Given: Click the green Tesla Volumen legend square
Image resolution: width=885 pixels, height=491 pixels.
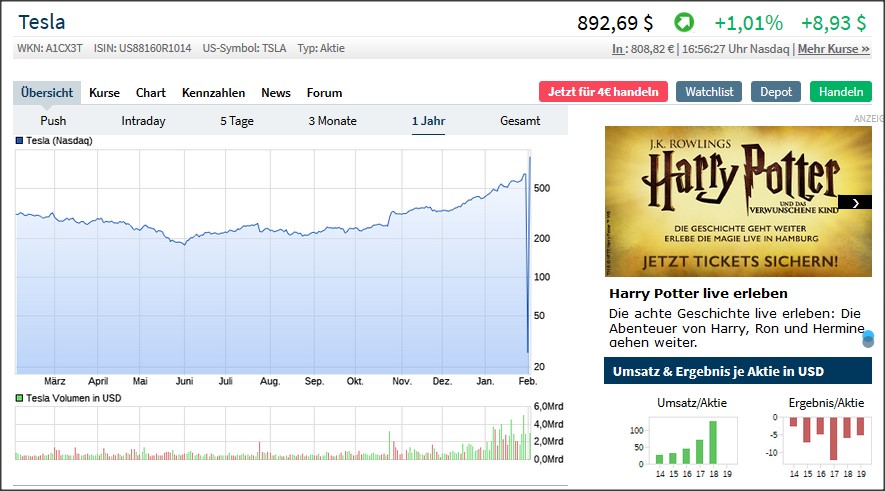Looking at the screenshot, I should pyautogui.click(x=19, y=398).
